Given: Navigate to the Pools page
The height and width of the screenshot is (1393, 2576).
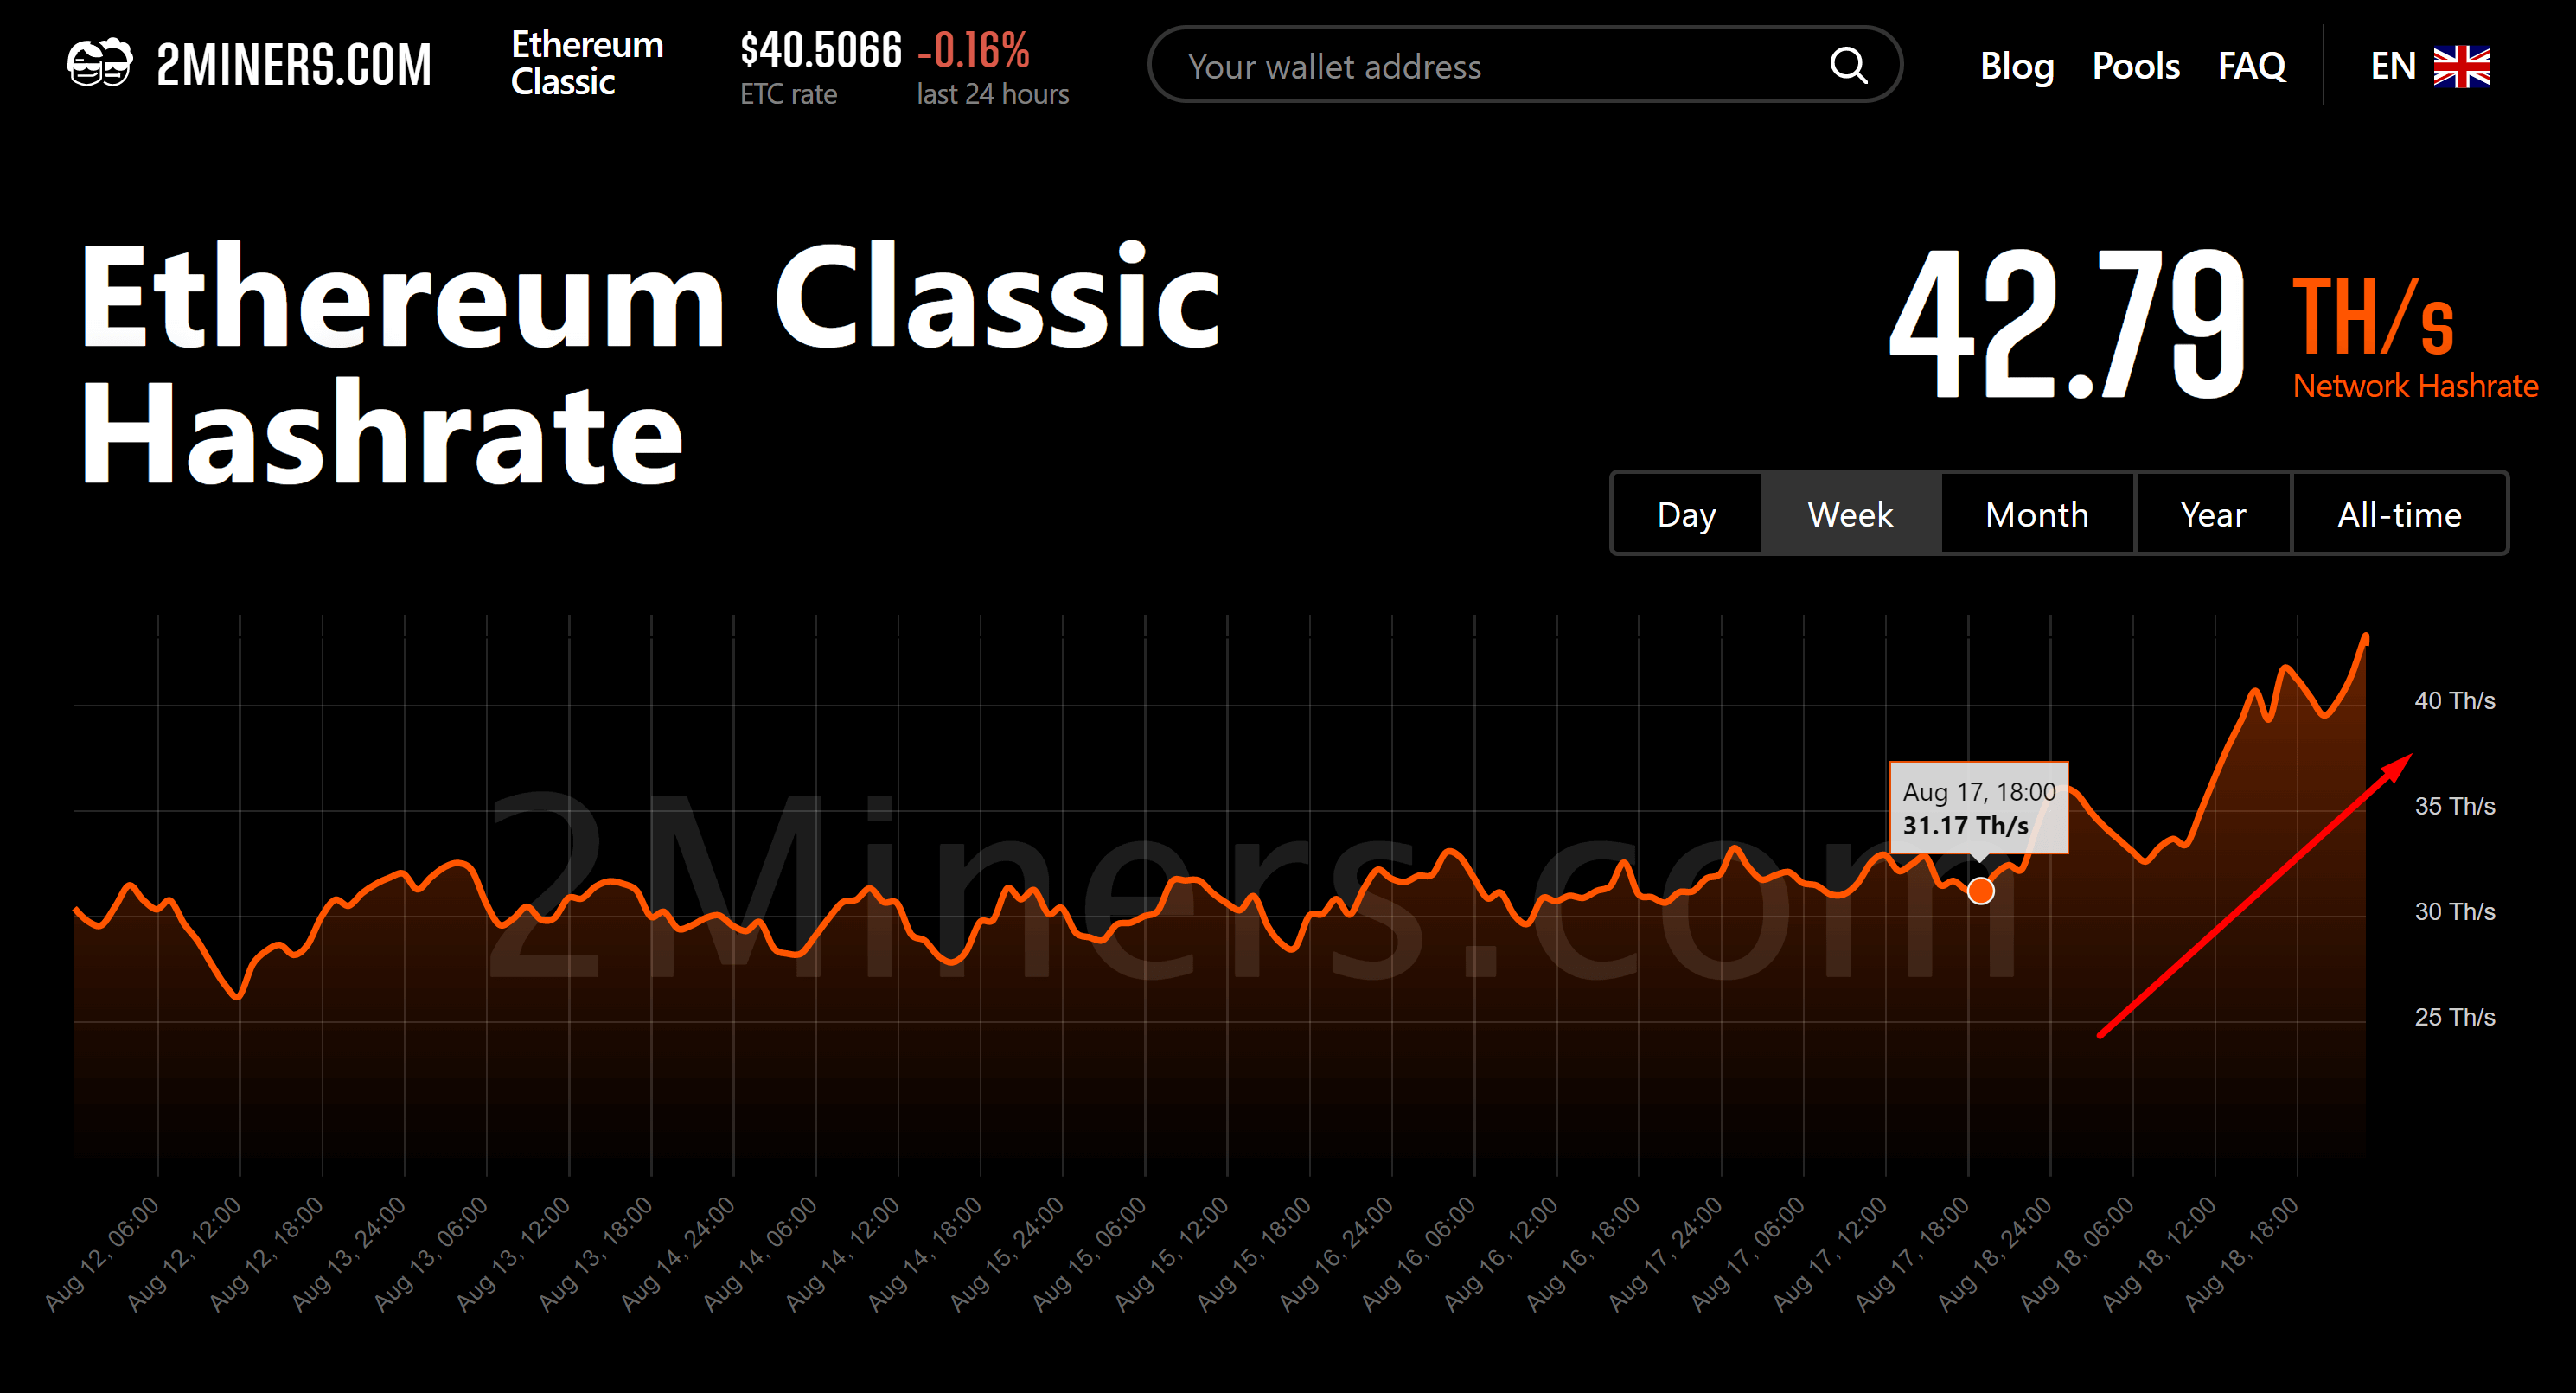Looking at the screenshot, I should coord(2136,65).
